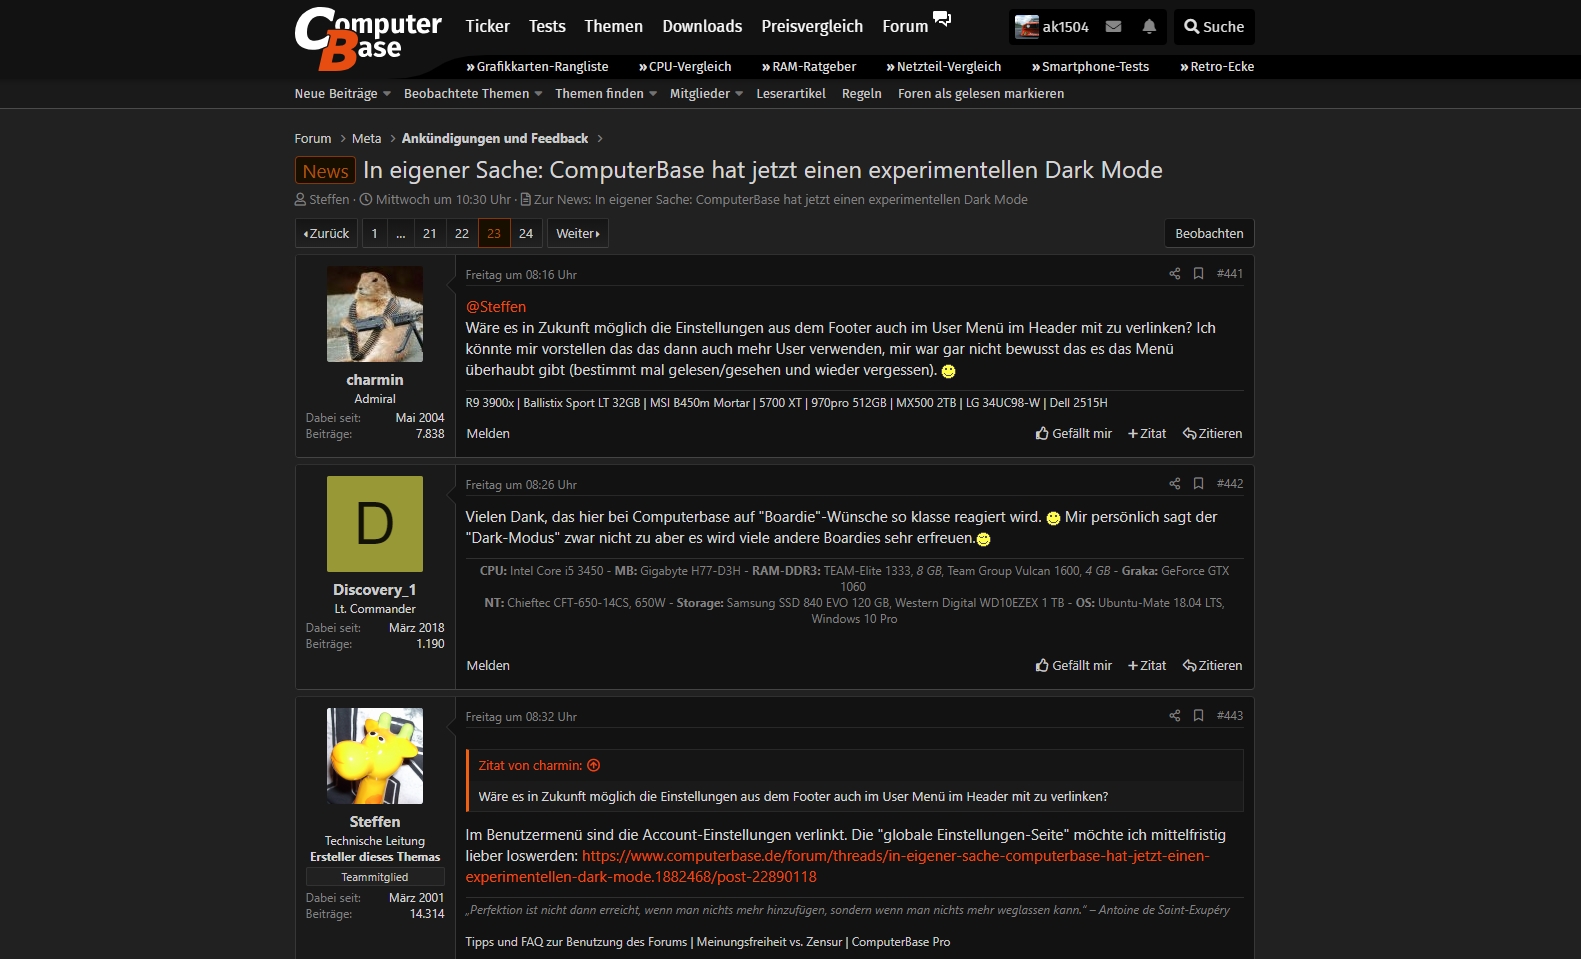The width and height of the screenshot is (1581, 959).
Task: Open Zur News article link under title
Action: tap(780, 200)
